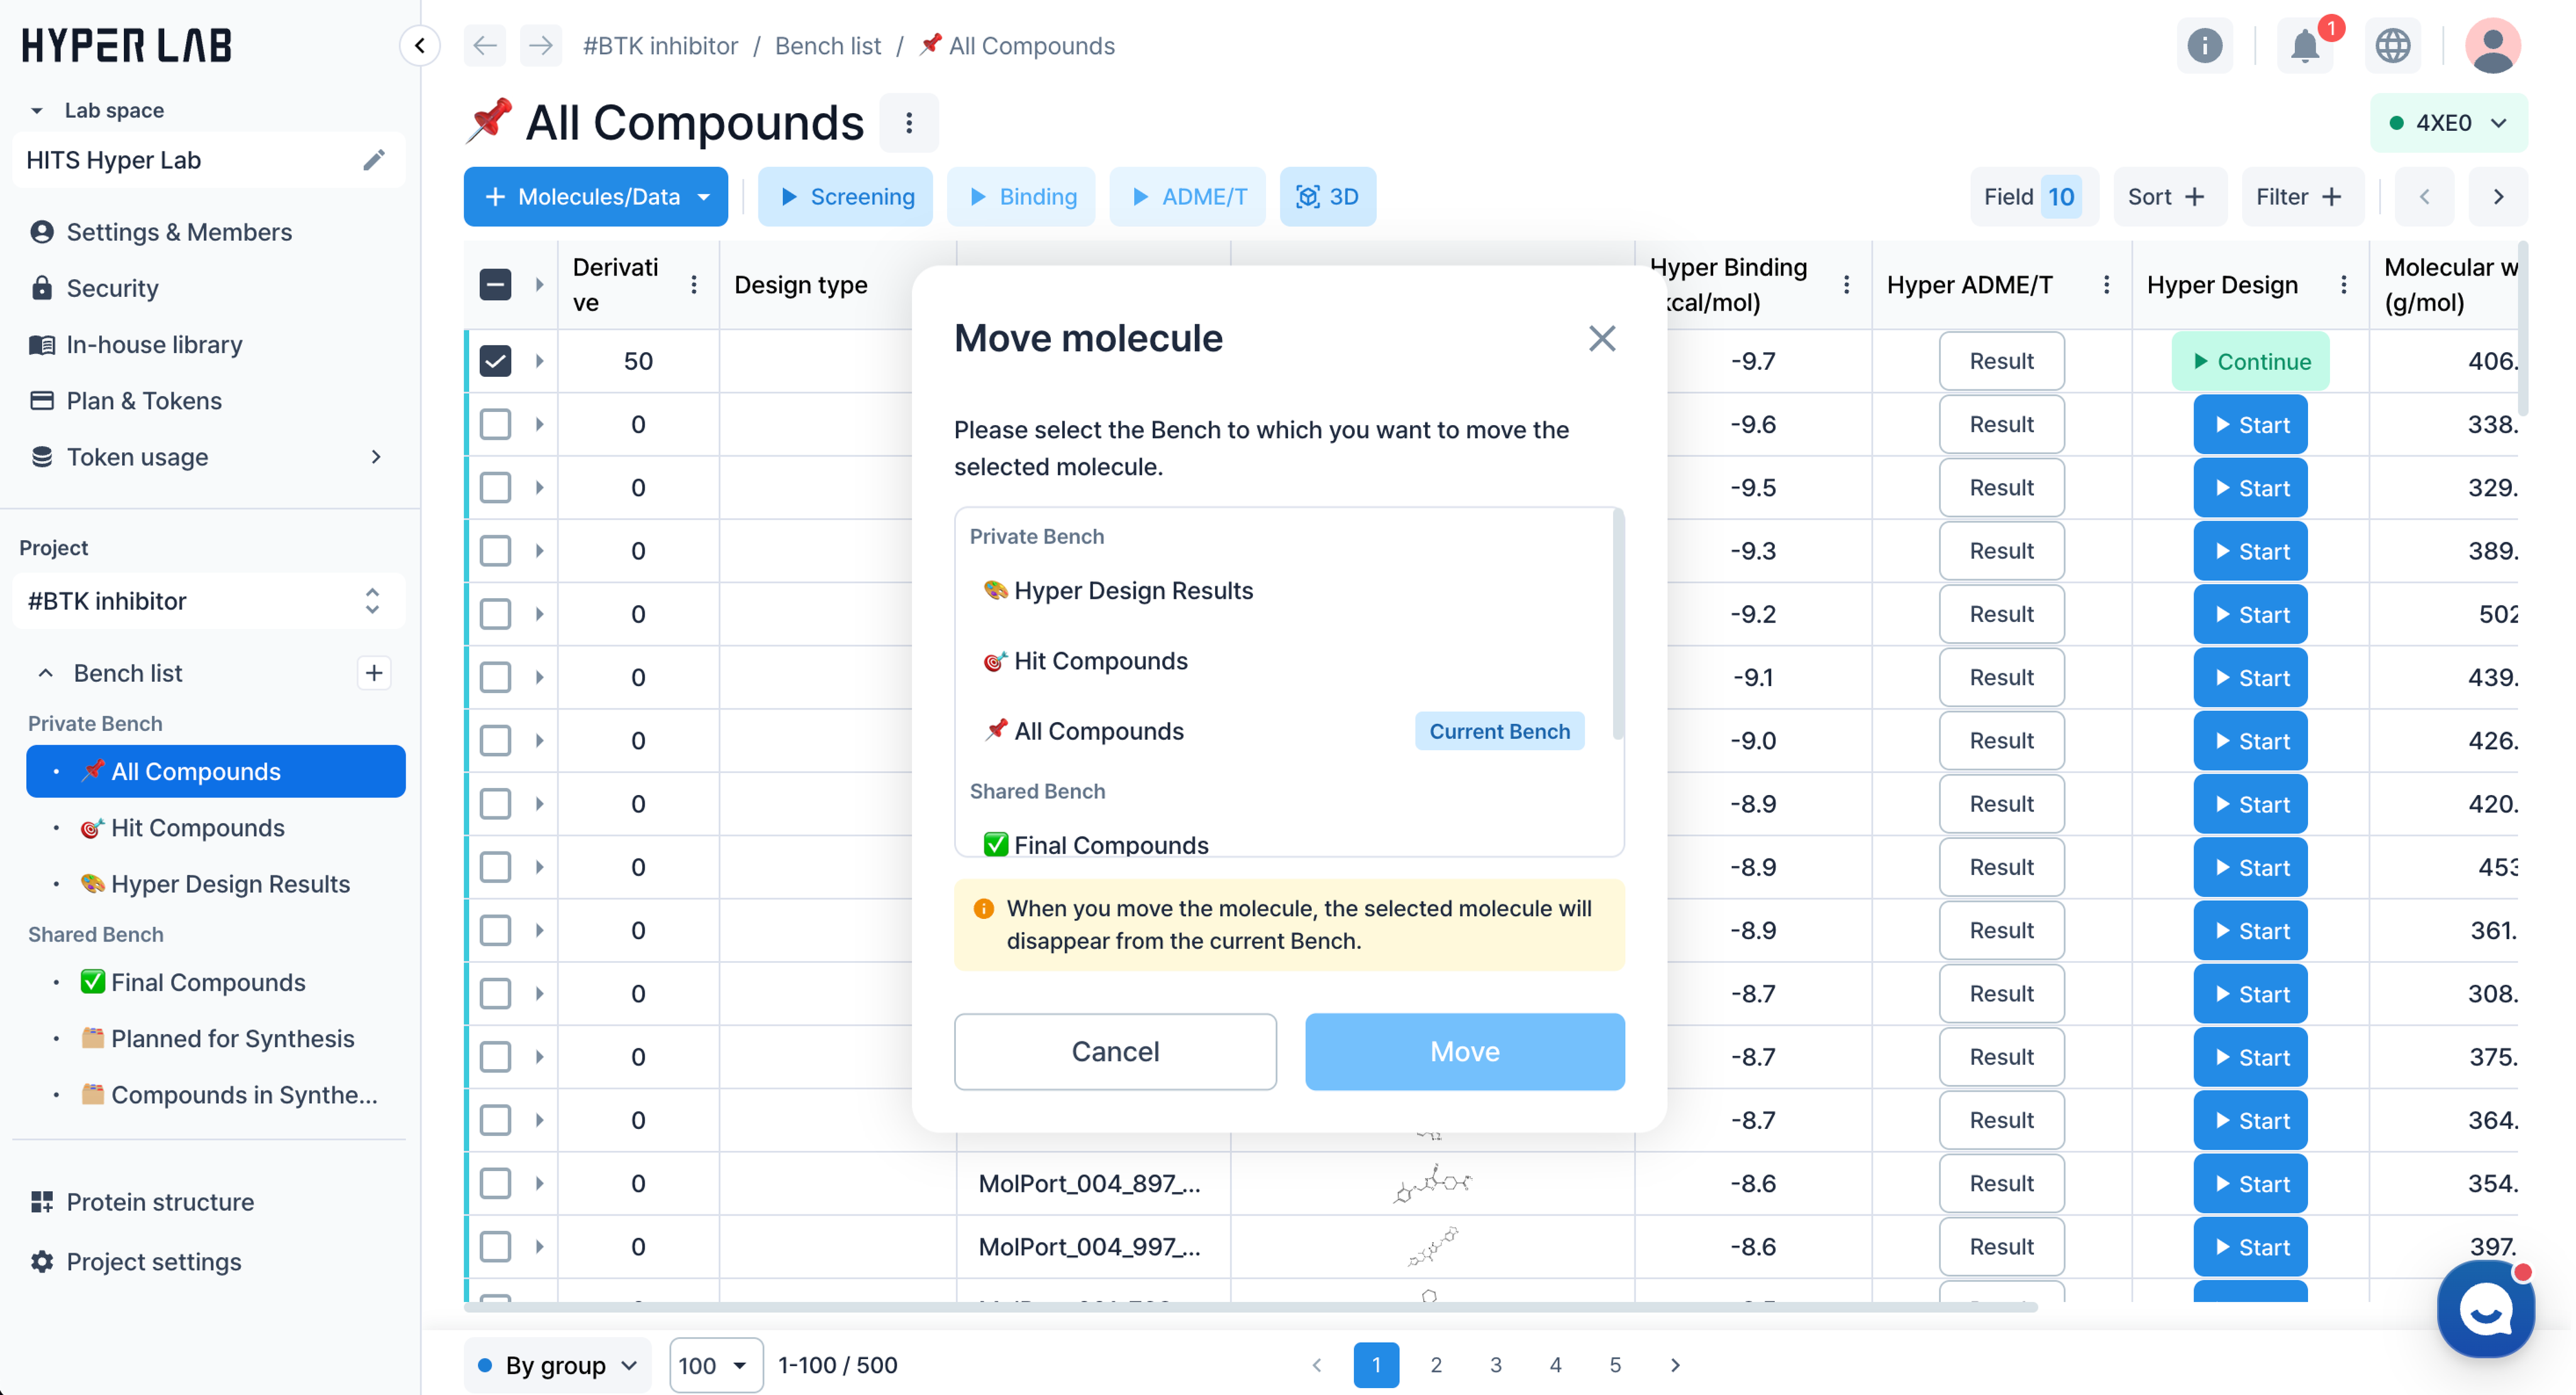Open the notifications bell
Image resolution: width=2576 pixels, height=1395 pixels.
point(2305,46)
